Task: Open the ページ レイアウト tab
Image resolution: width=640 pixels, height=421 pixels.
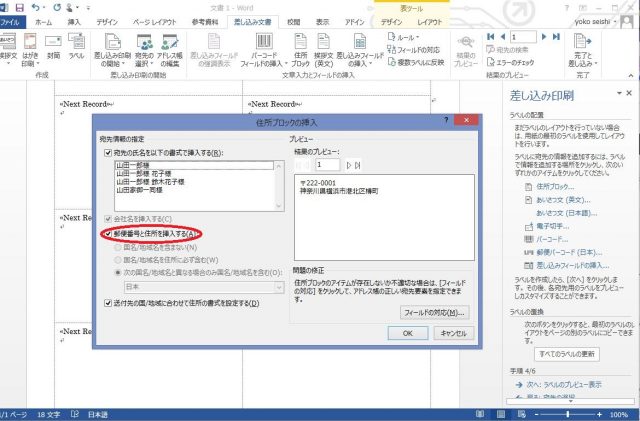Action: 156,20
